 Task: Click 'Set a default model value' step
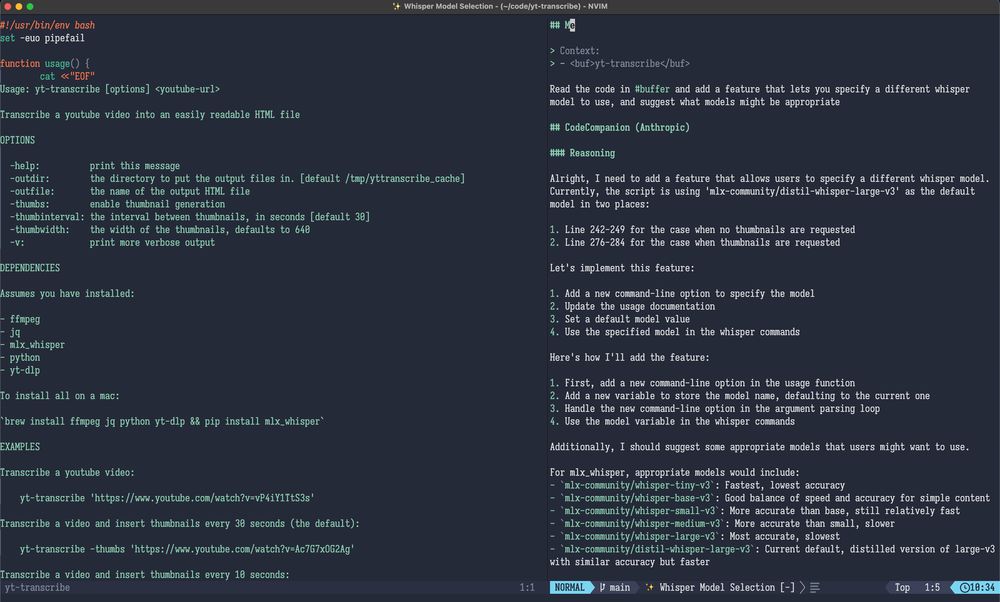click(619, 319)
